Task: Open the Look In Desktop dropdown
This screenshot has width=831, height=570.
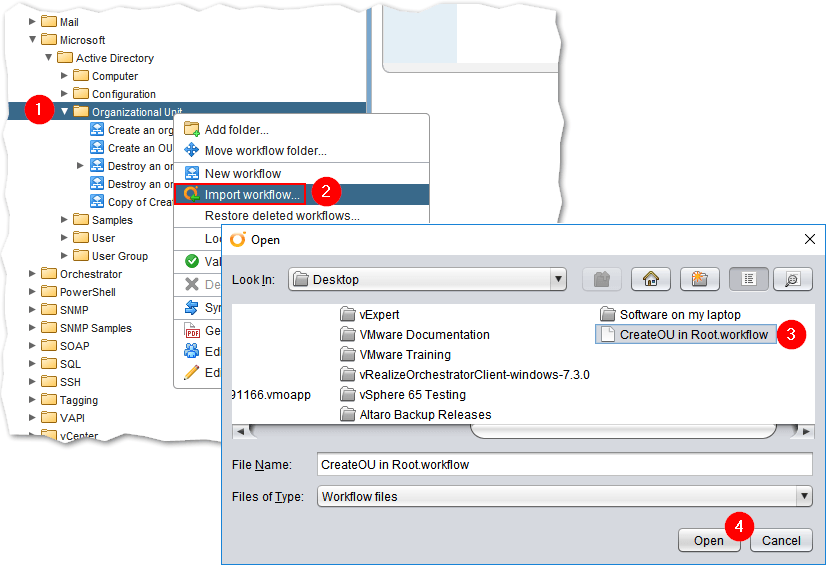Action: coord(558,279)
